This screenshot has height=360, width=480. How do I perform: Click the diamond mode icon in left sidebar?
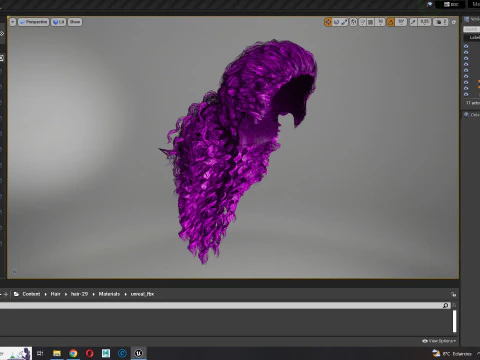(2, 33)
